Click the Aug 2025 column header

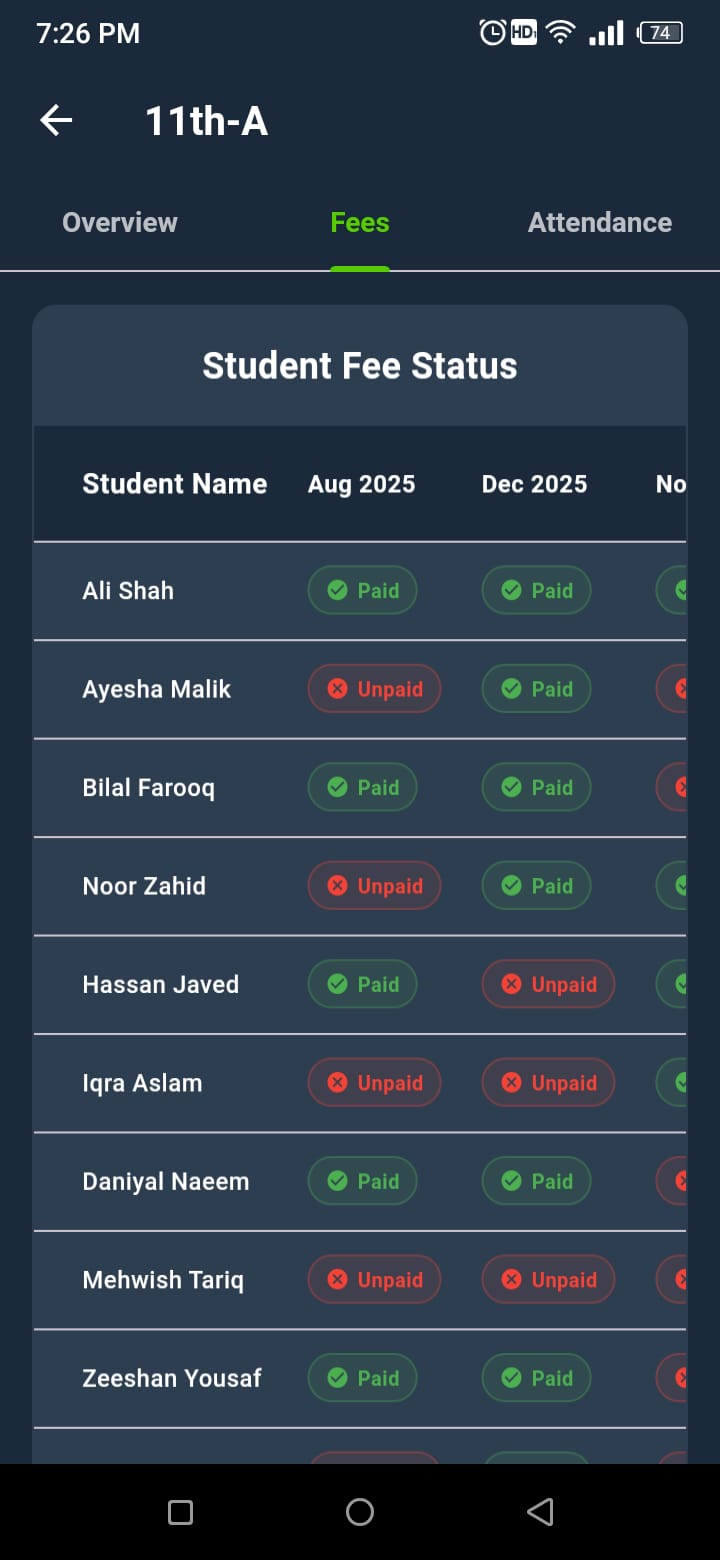pyautogui.click(x=361, y=484)
